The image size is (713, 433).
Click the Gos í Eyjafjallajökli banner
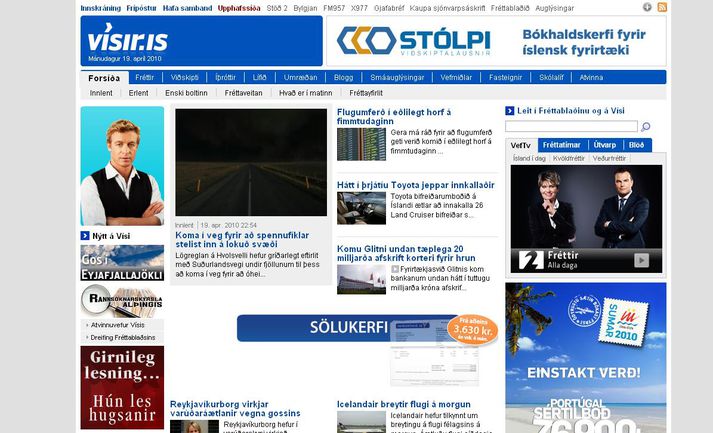[x=122, y=262]
